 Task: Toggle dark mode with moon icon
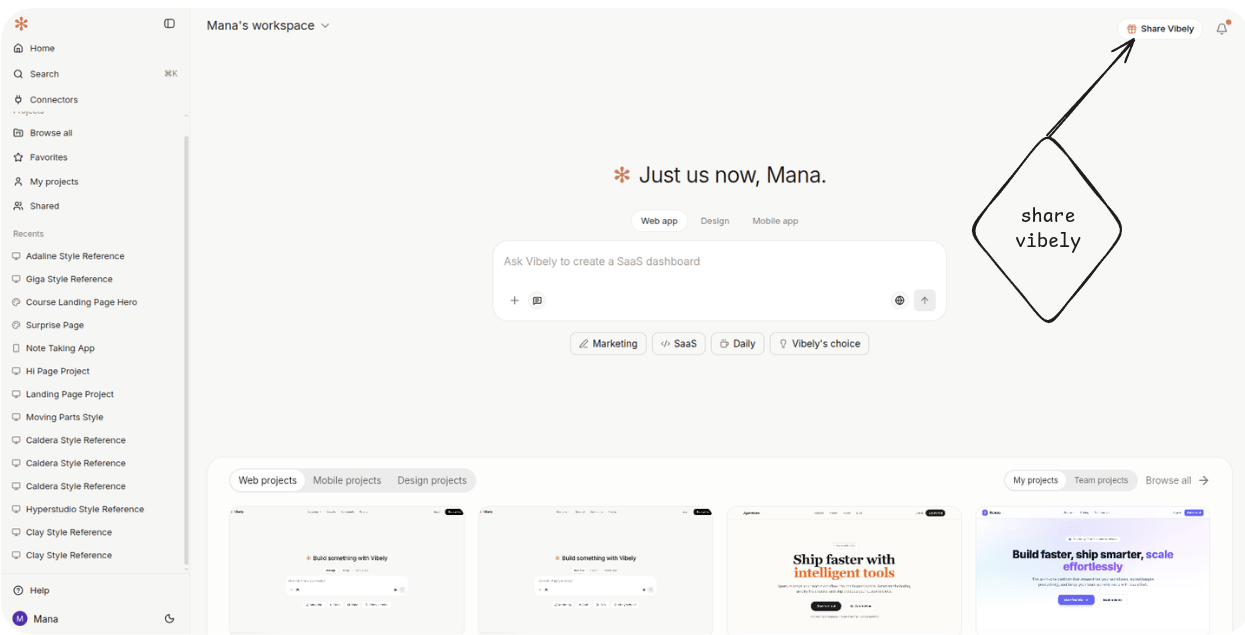[x=169, y=619]
